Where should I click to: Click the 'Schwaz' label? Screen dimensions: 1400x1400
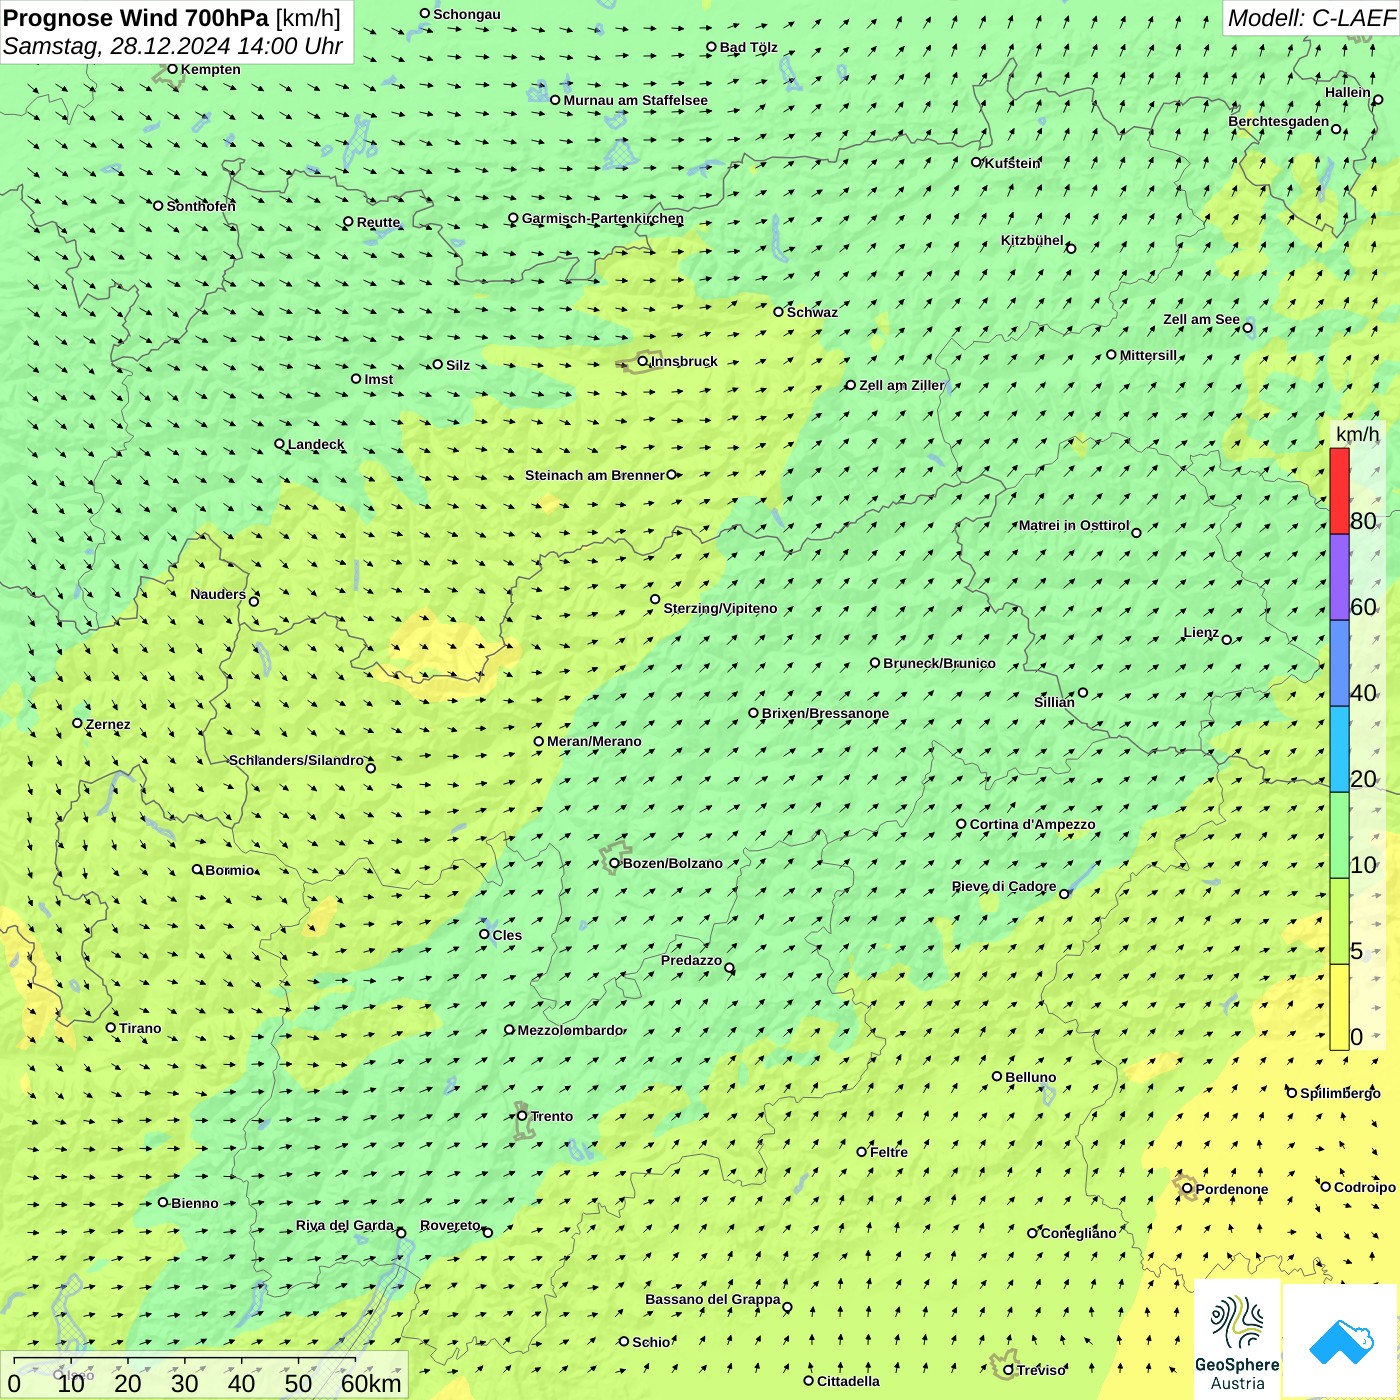click(x=812, y=312)
